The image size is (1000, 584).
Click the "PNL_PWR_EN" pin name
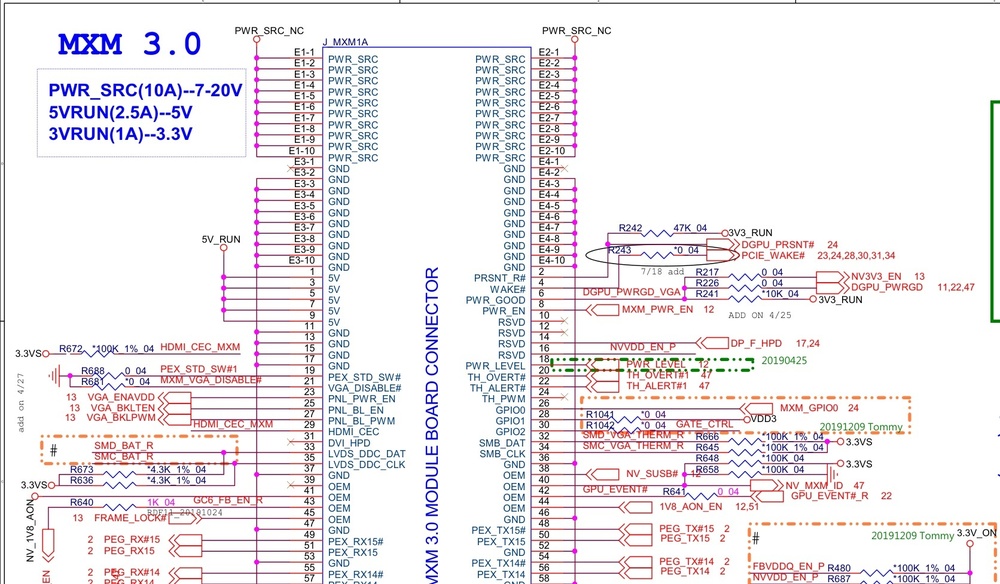click(362, 399)
